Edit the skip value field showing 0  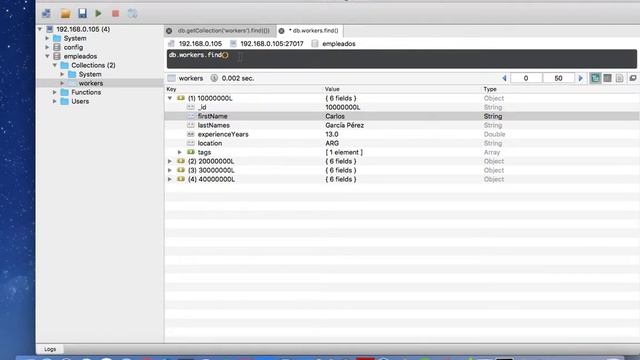526,78
